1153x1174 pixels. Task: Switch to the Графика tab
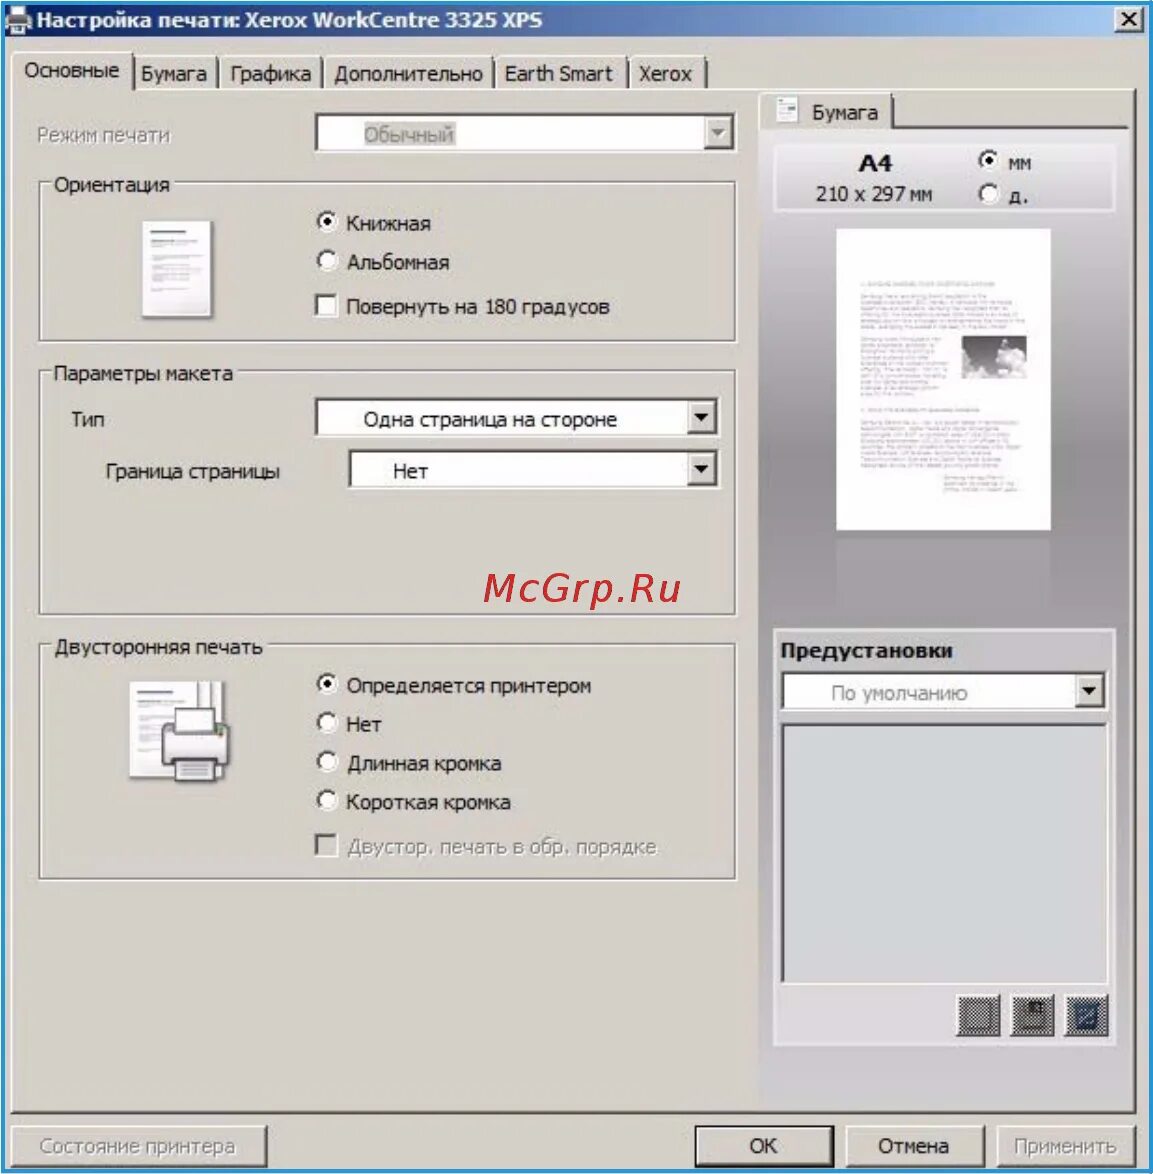point(270,73)
